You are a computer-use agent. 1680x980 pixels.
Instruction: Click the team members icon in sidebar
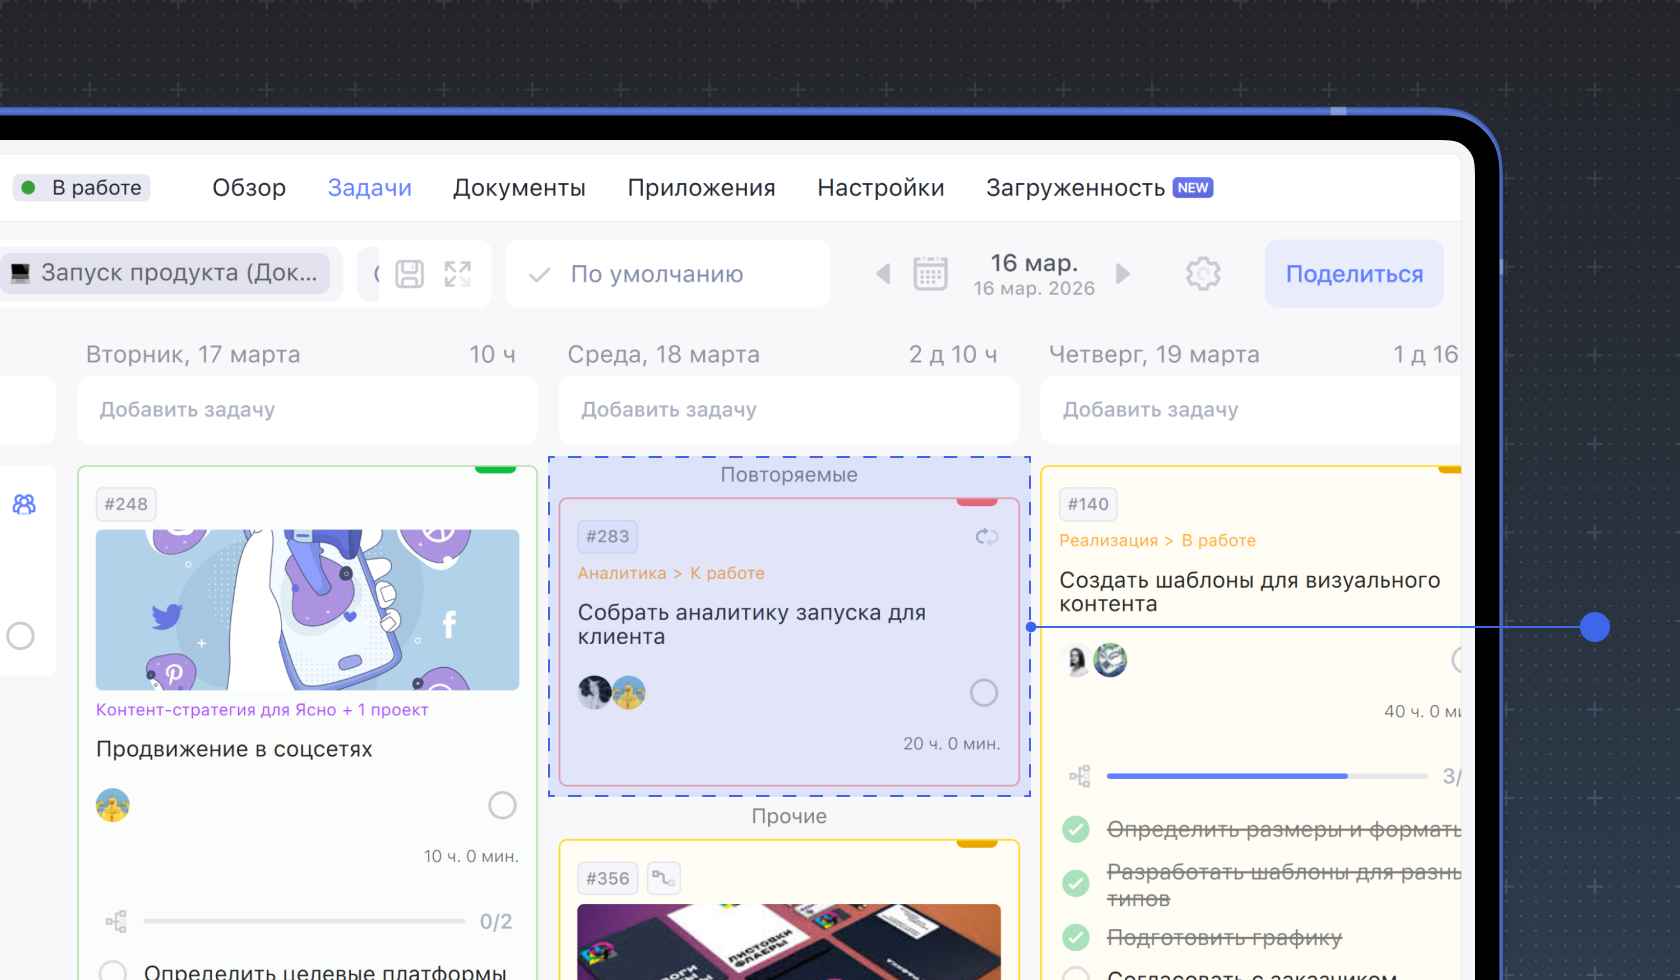point(24,504)
